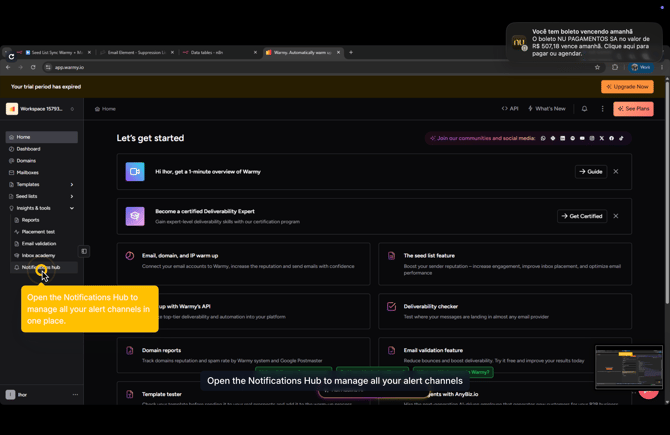This screenshot has height=435, width=670.
Task: Click the video camera overview icon
Action: click(135, 172)
